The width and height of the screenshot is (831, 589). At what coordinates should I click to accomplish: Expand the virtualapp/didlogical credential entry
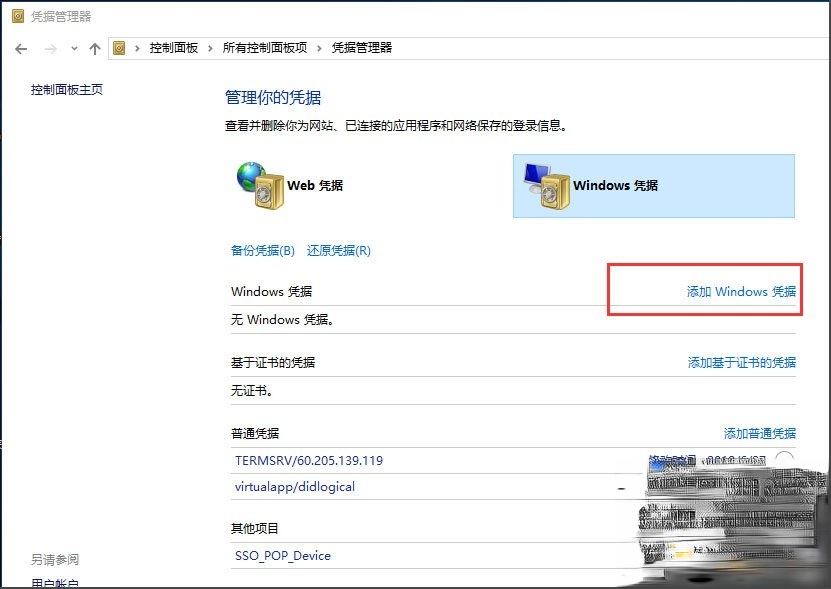[x=297, y=487]
